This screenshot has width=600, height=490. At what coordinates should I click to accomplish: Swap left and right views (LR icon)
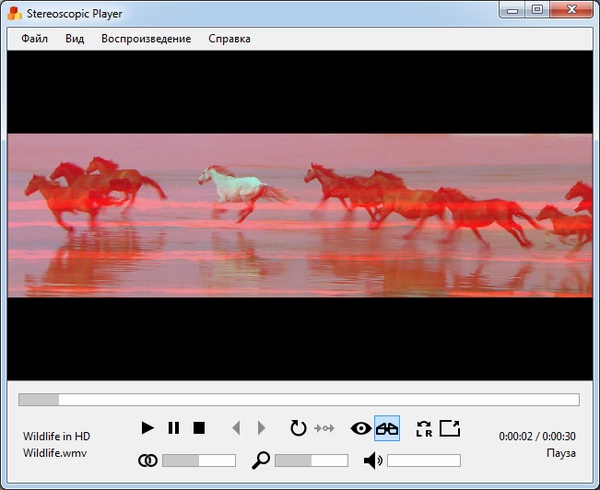point(424,428)
